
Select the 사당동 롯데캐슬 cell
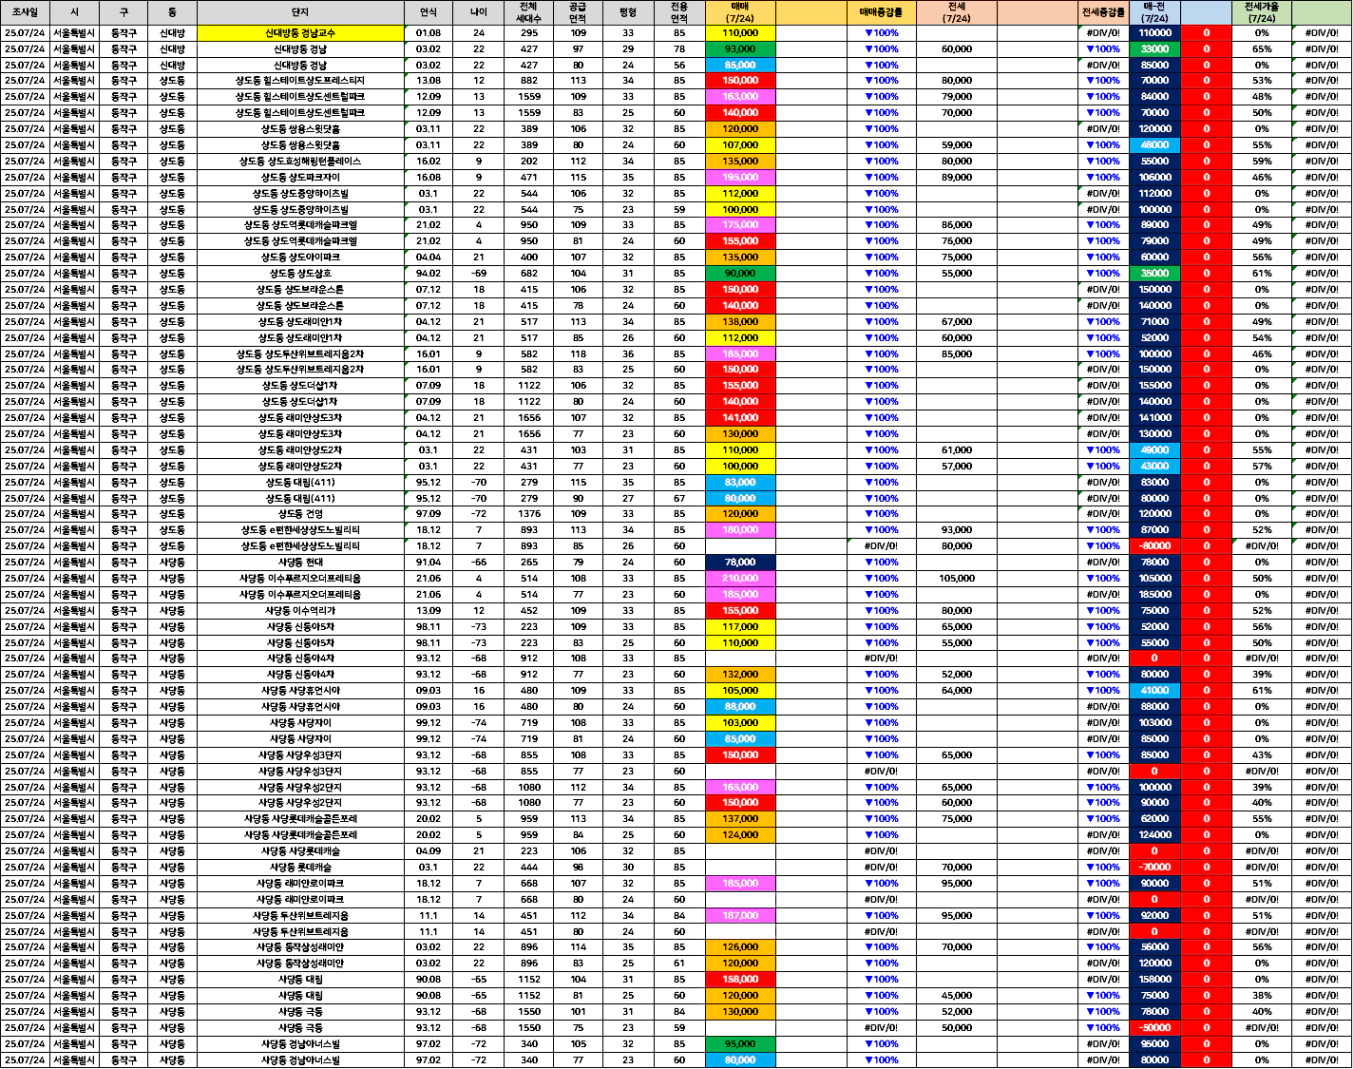pos(300,867)
